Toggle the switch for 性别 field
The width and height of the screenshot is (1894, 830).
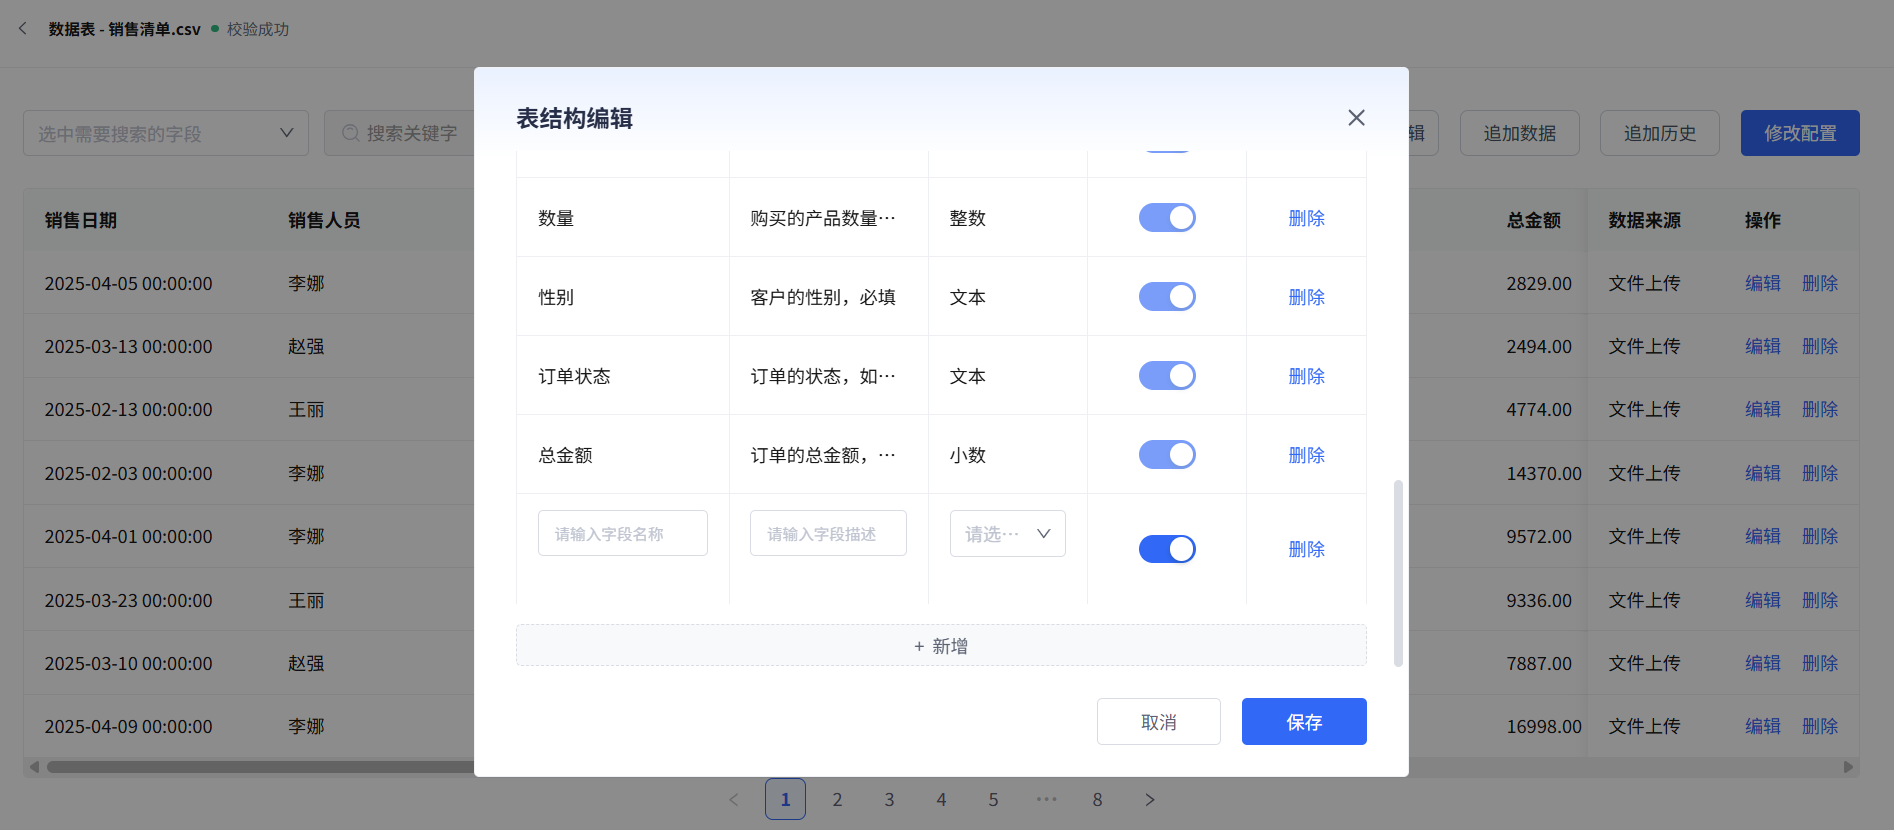1167,297
